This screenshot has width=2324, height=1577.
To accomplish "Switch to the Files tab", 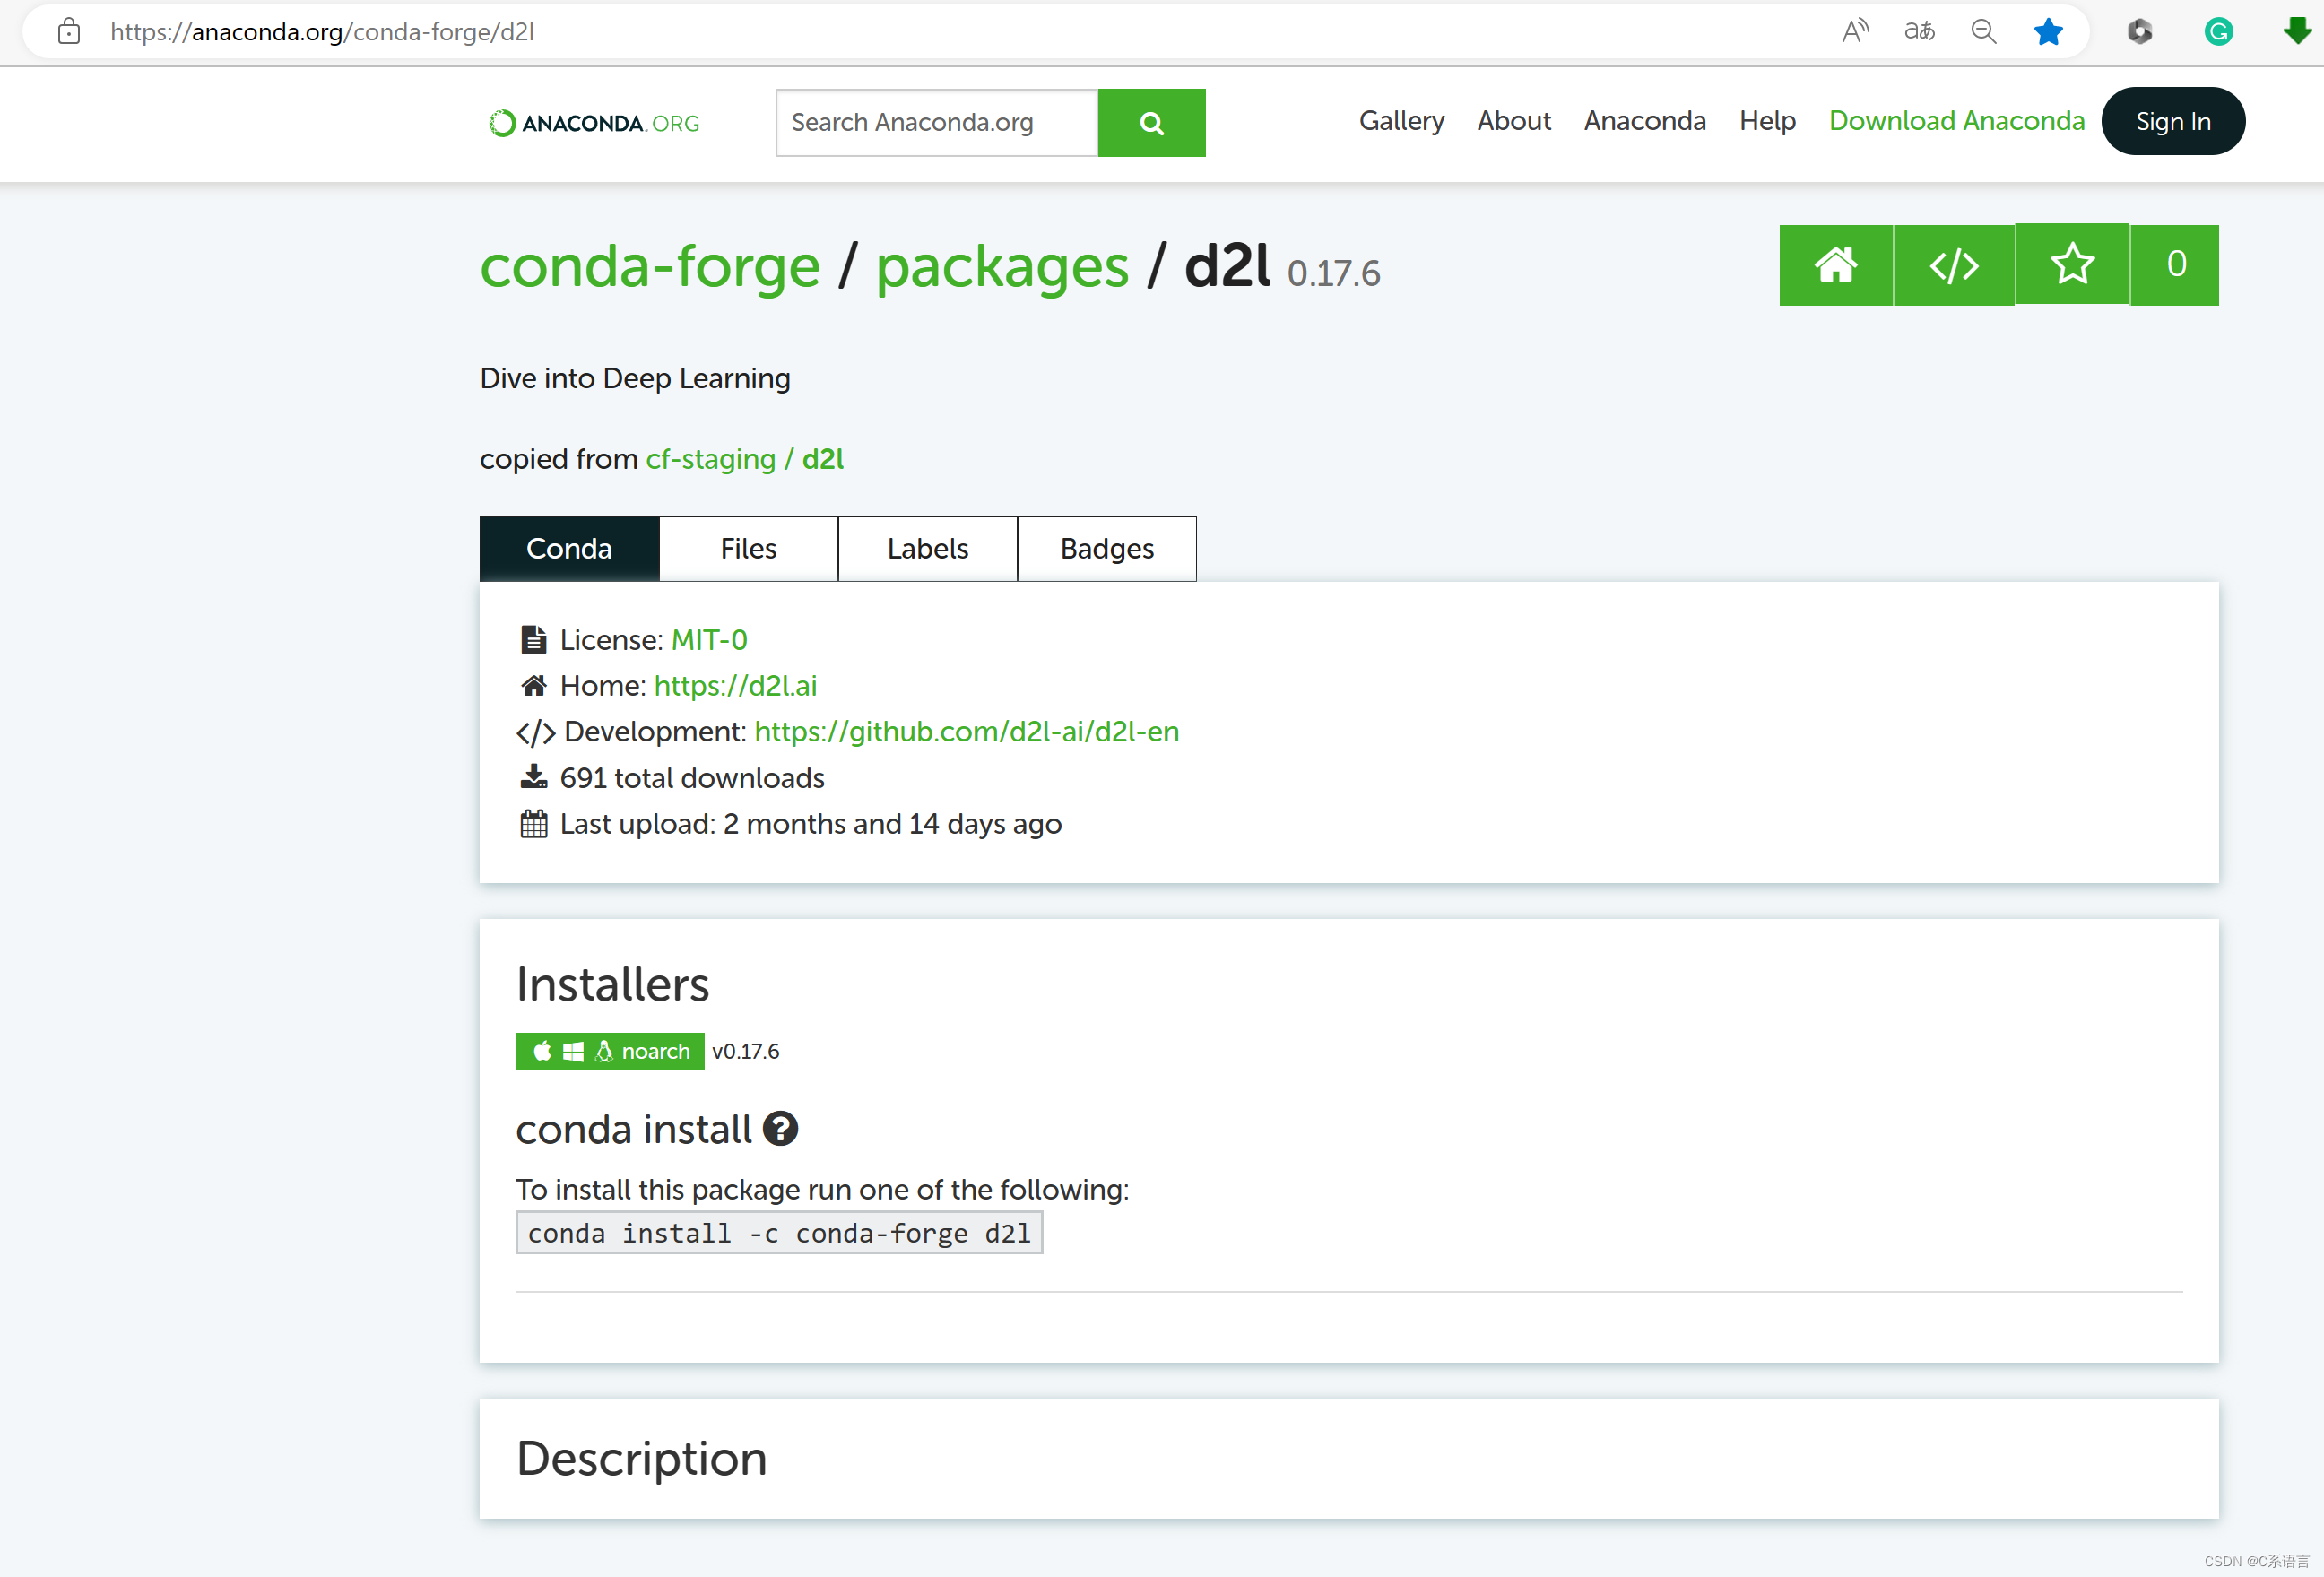I will coord(748,548).
